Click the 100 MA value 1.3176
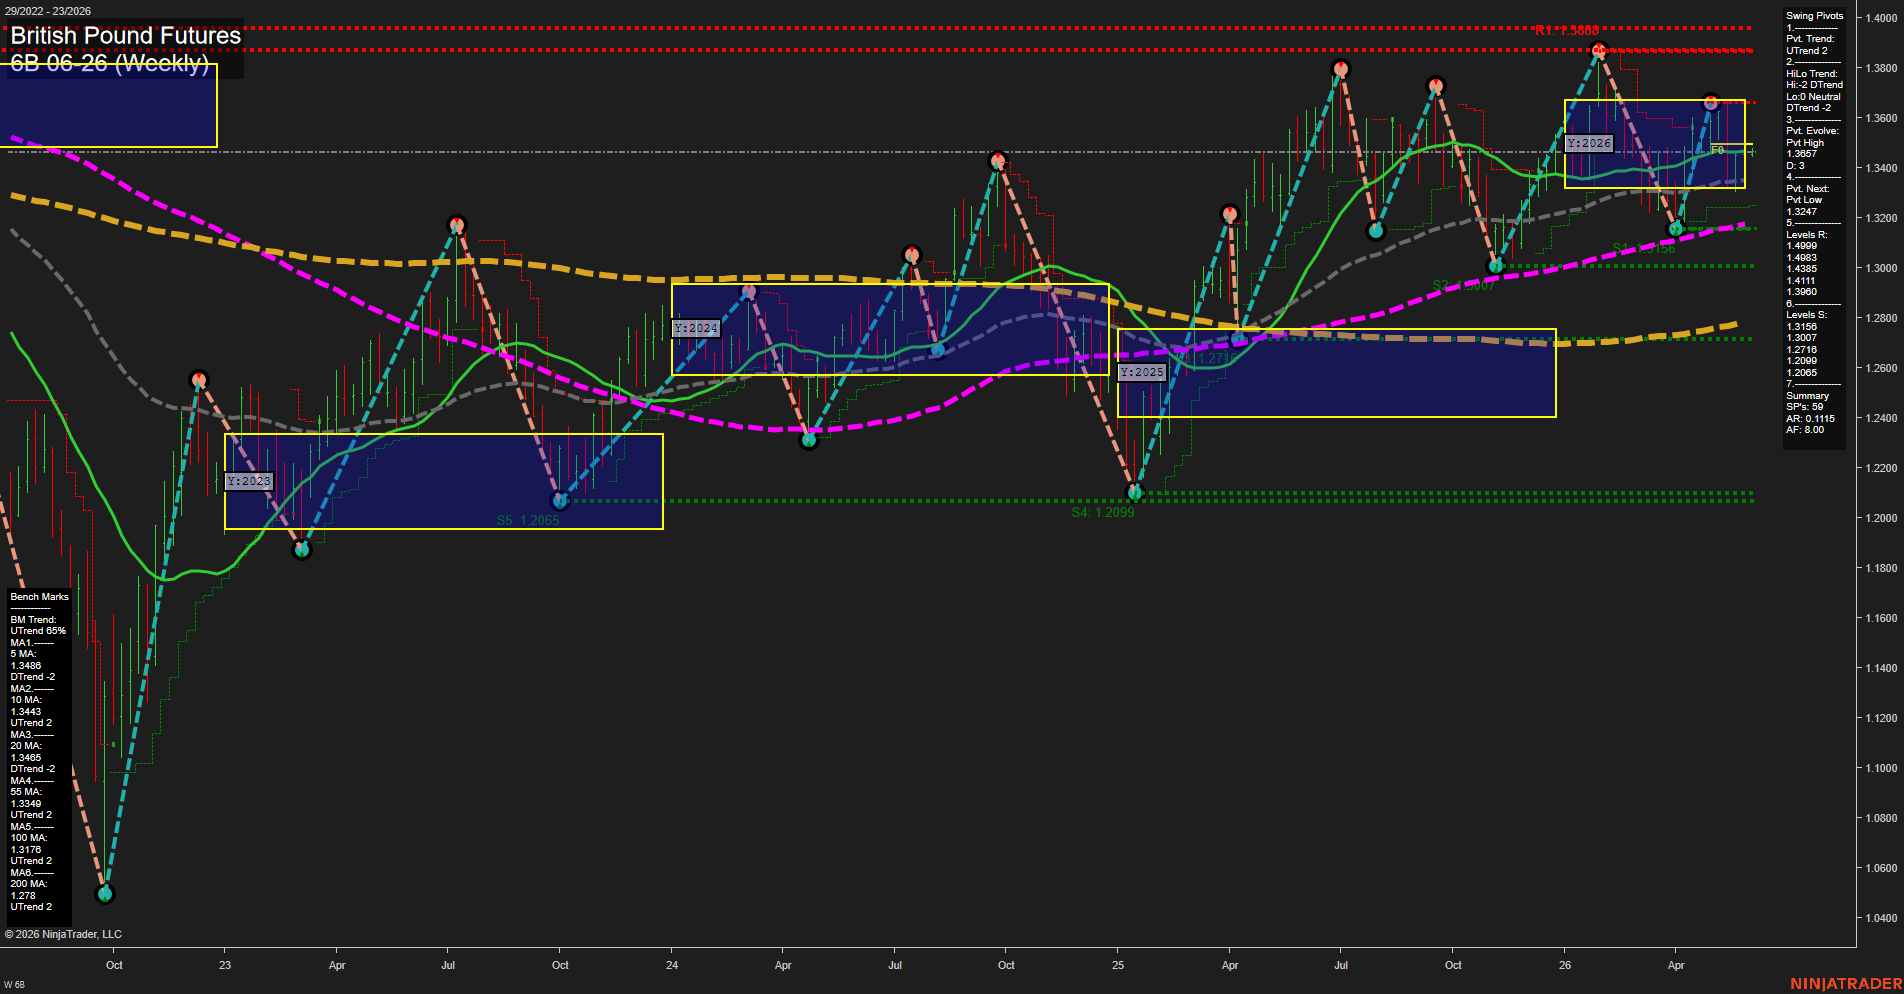Screen dimensions: 1904x994 point(26,850)
